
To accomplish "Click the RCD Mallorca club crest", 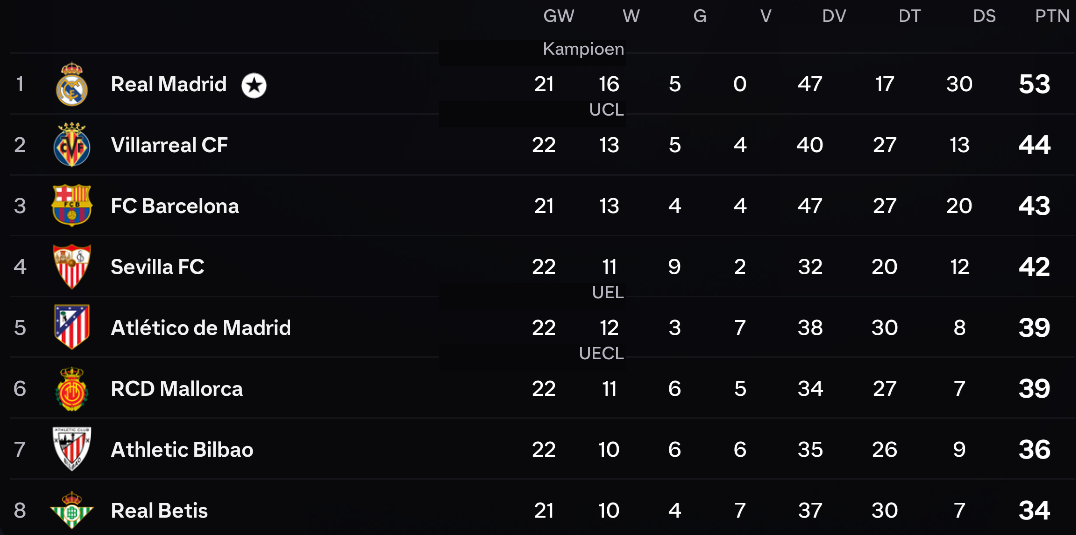I will [x=72, y=388].
